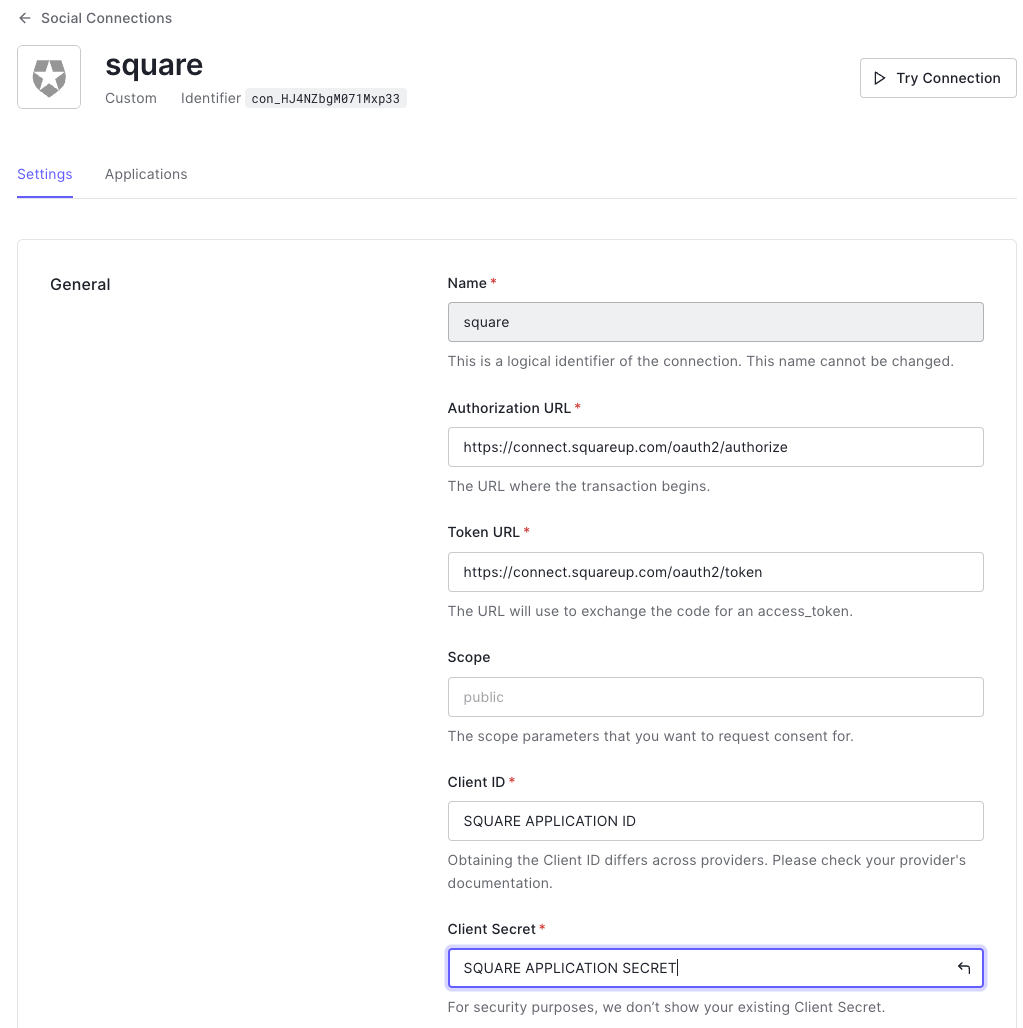This screenshot has height=1028, width=1023.
Task: Click the Authorization URL field label
Action: [509, 408]
